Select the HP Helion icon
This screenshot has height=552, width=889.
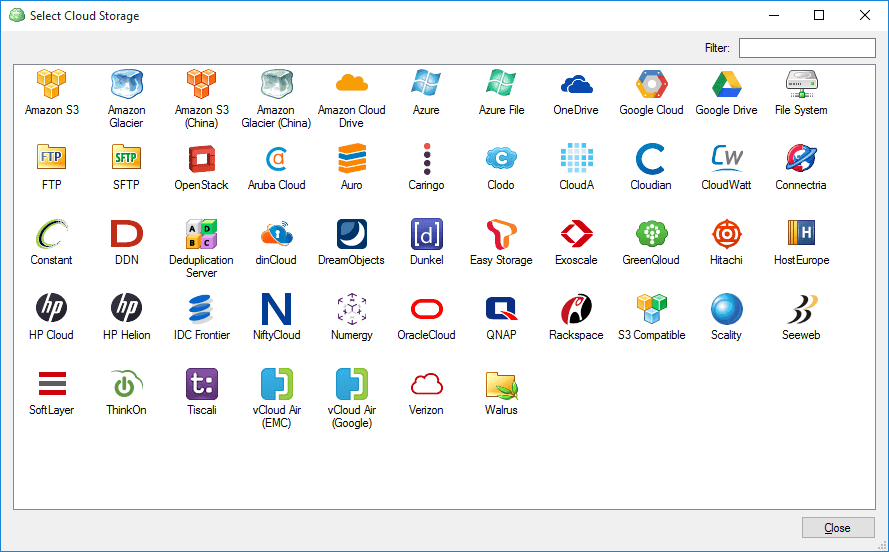click(x=126, y=309)
